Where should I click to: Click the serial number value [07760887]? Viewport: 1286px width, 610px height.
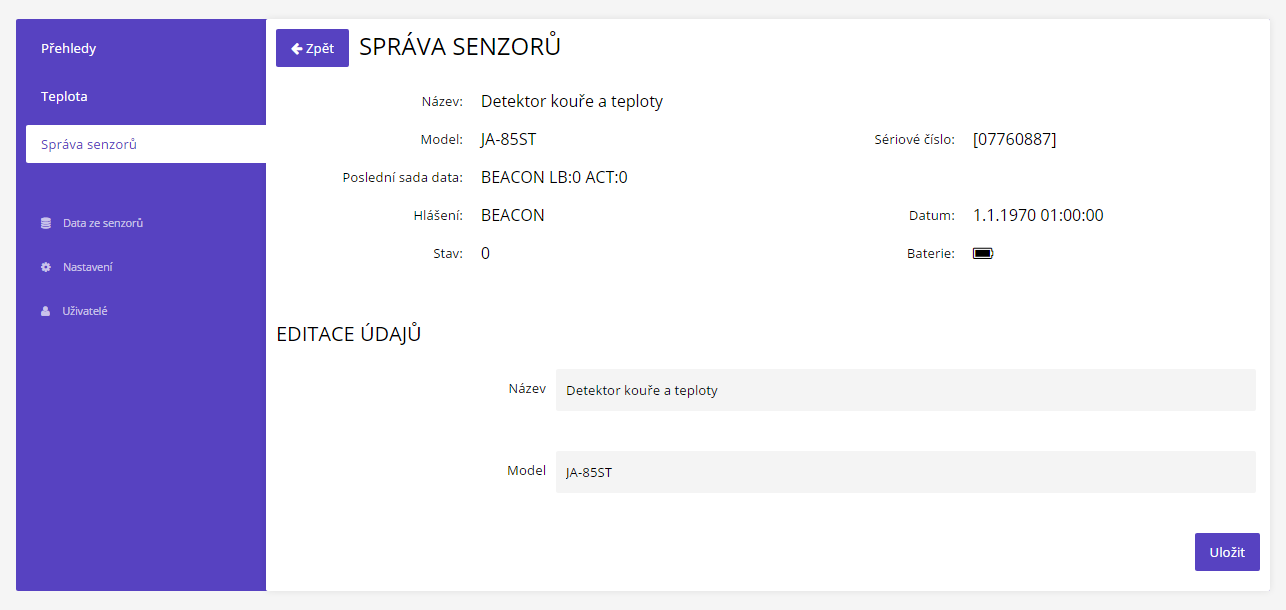pos(1014,139)
